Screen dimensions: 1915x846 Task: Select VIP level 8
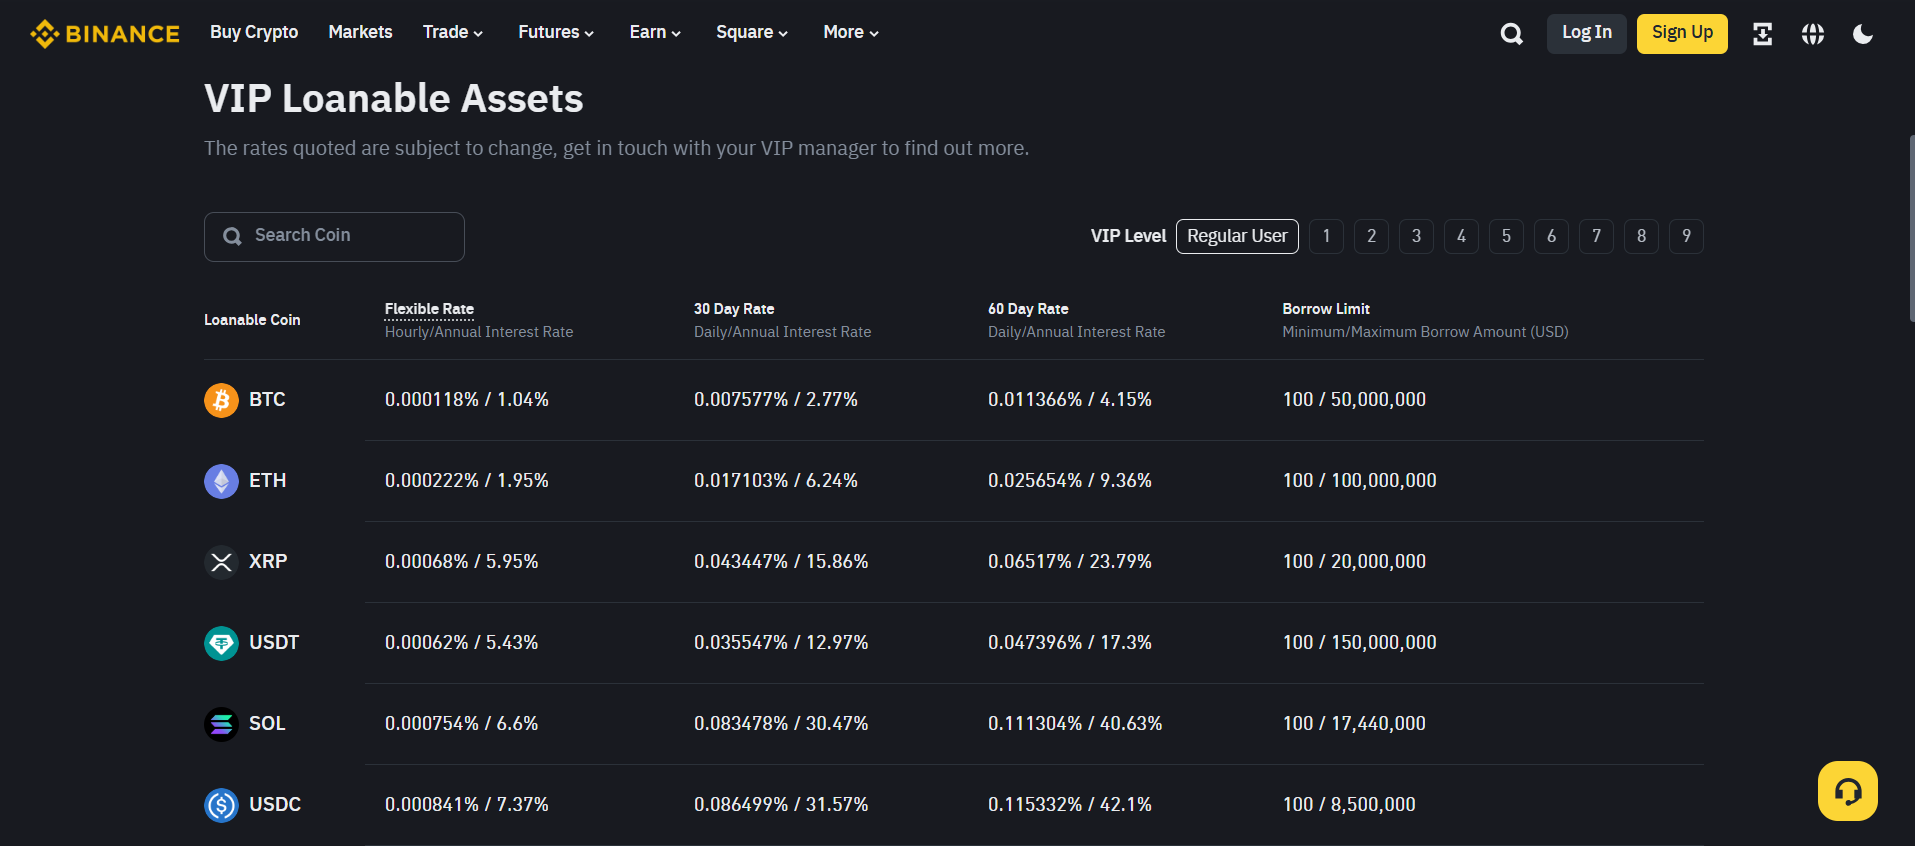click(x=1641, y=236)
